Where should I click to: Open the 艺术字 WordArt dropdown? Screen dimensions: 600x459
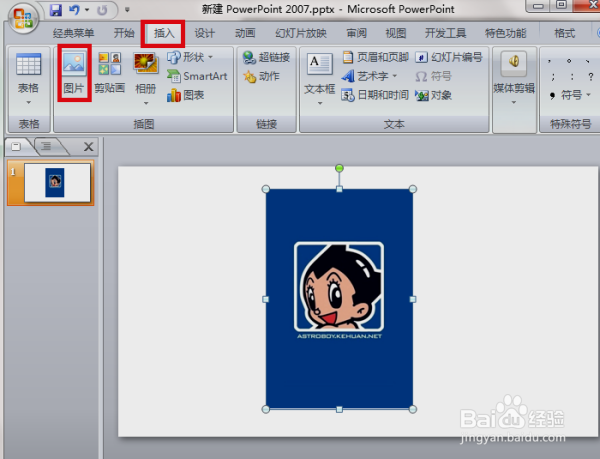[369, 76]
